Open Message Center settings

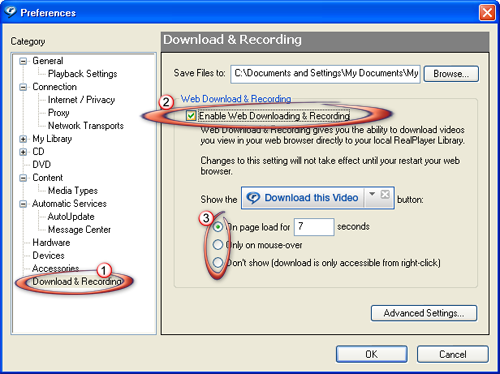point(79,230)
